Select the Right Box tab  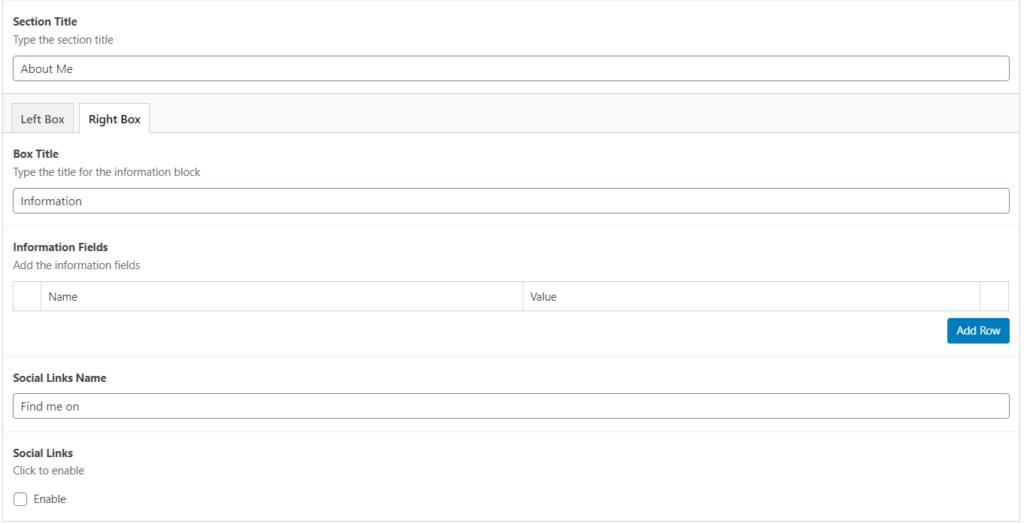(x=114, y=119)
